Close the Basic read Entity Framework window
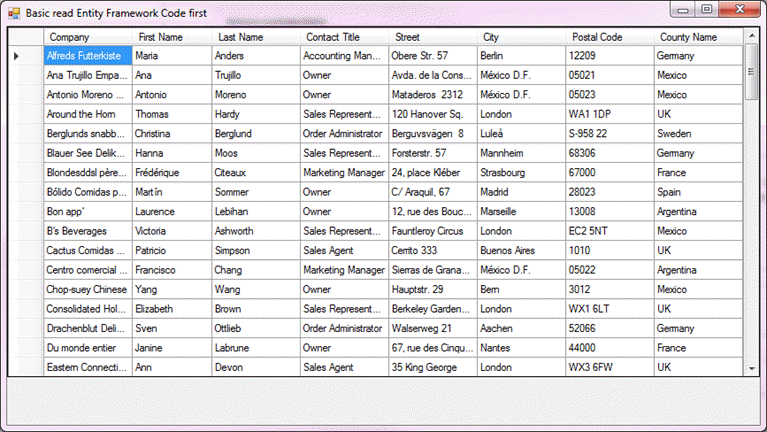Screen dimensions: 767x432 pyautogui.click(x=740, y=9)
